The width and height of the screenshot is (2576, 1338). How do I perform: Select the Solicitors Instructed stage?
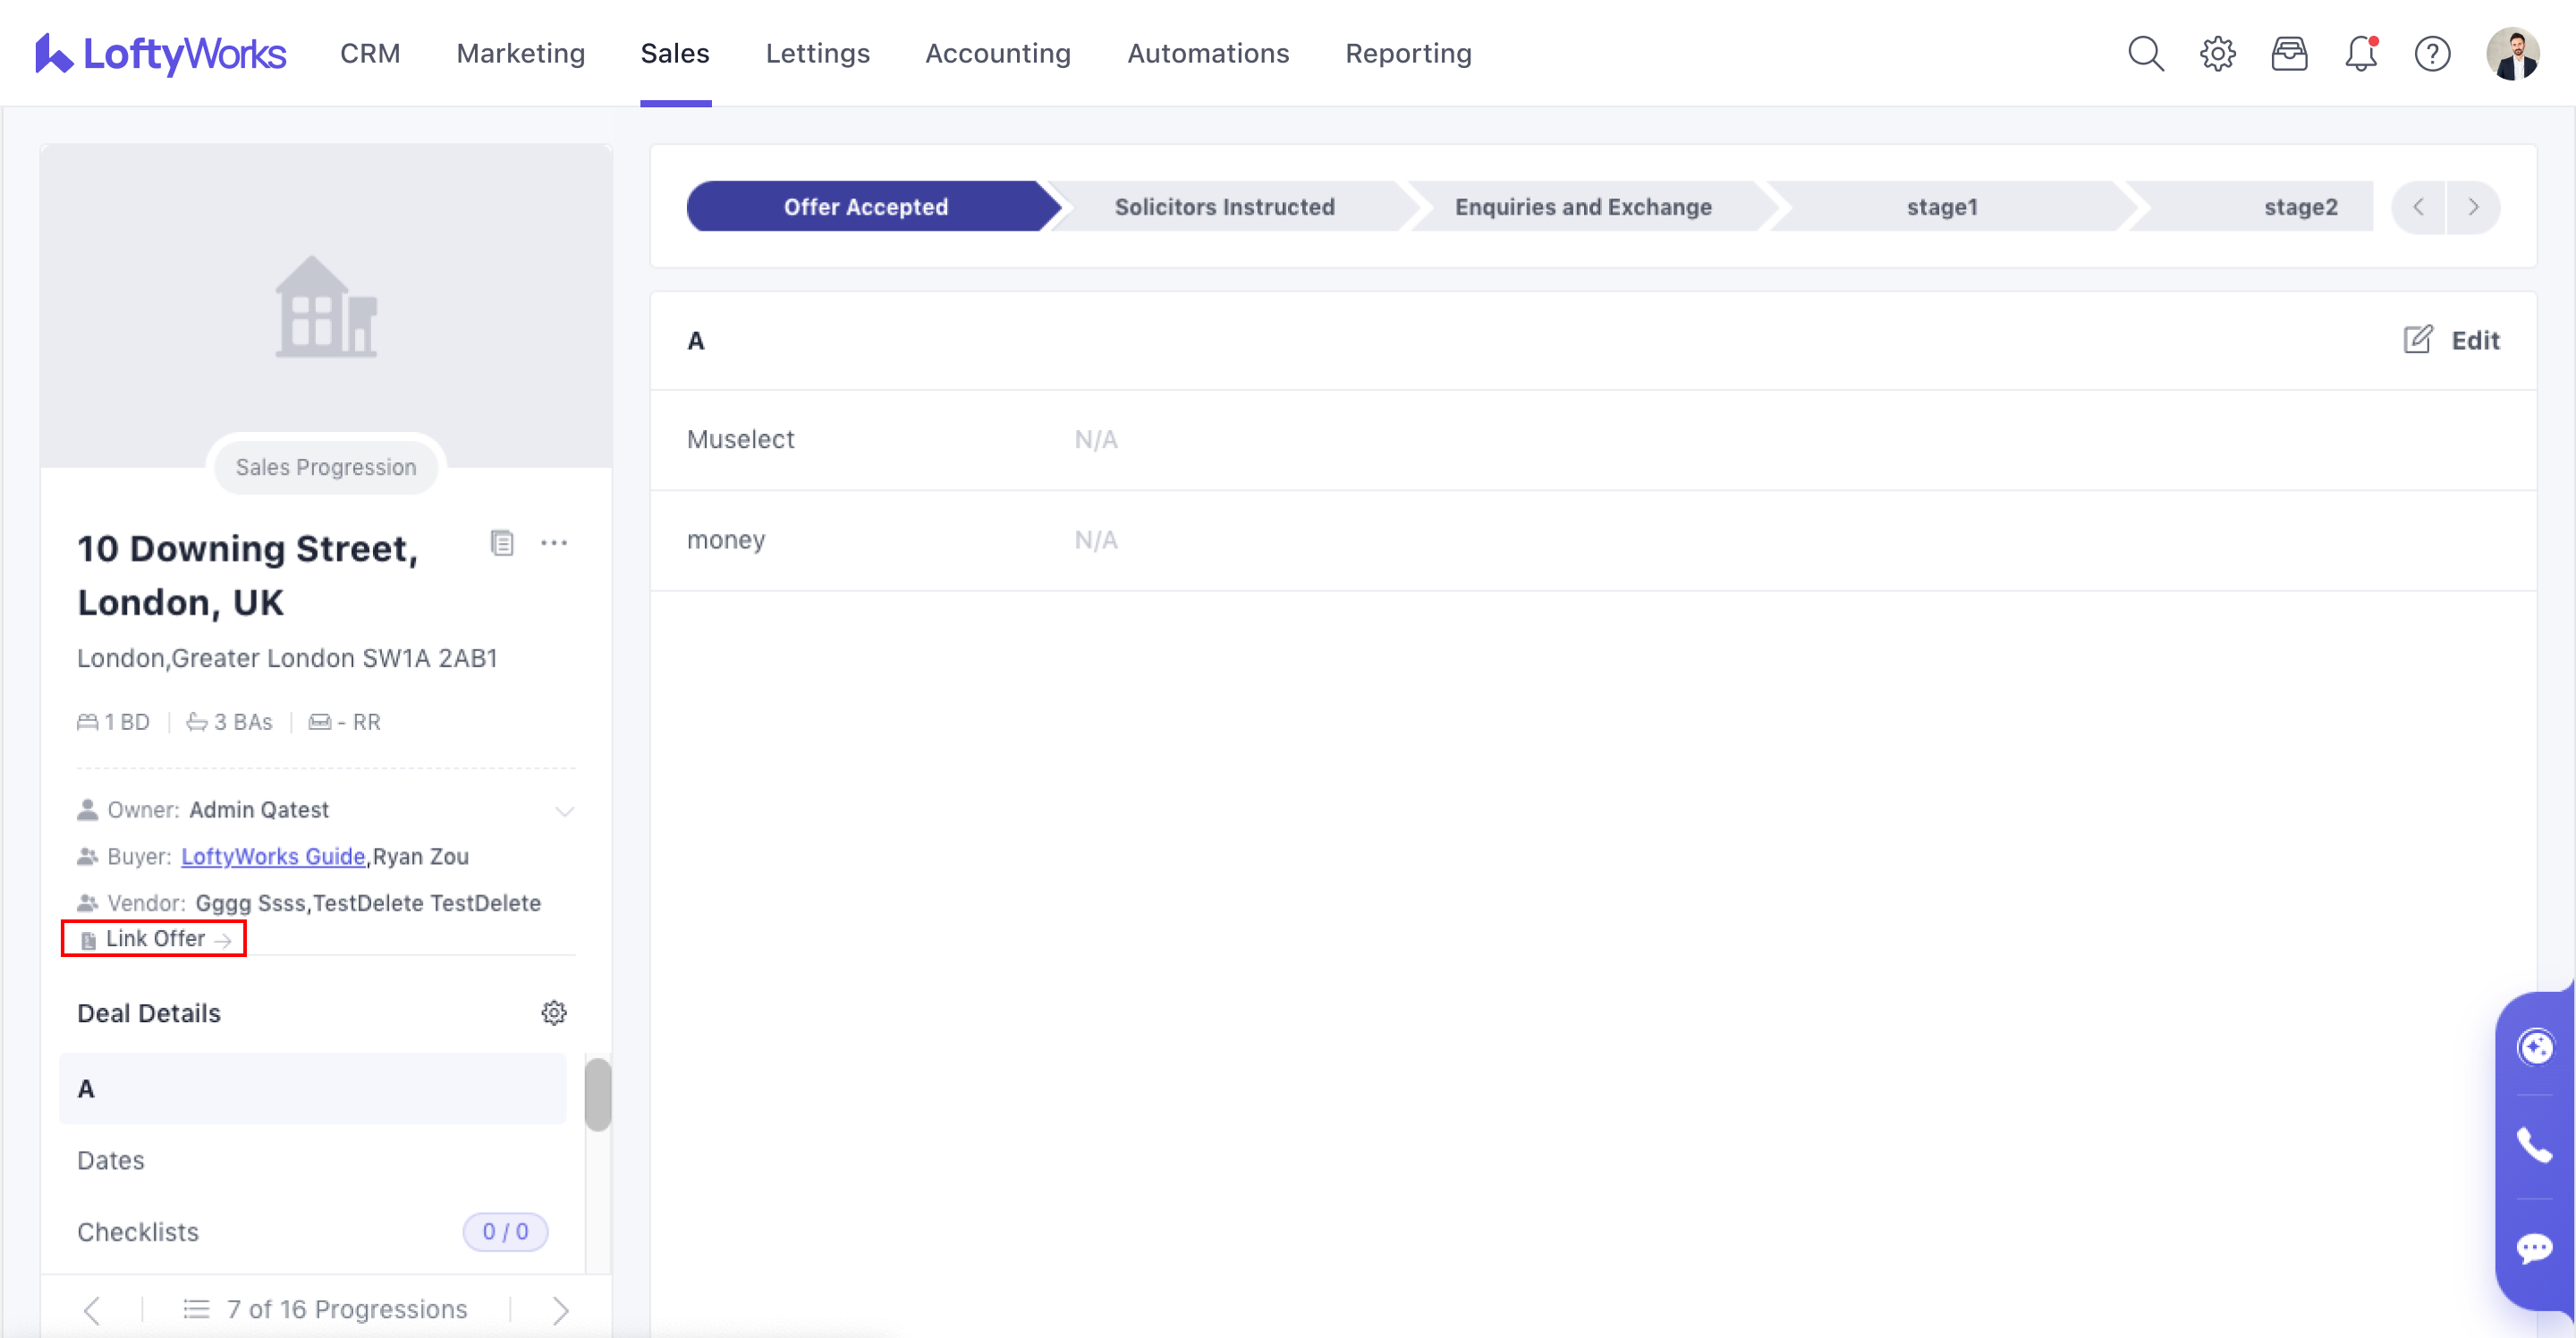[1224, 207]
